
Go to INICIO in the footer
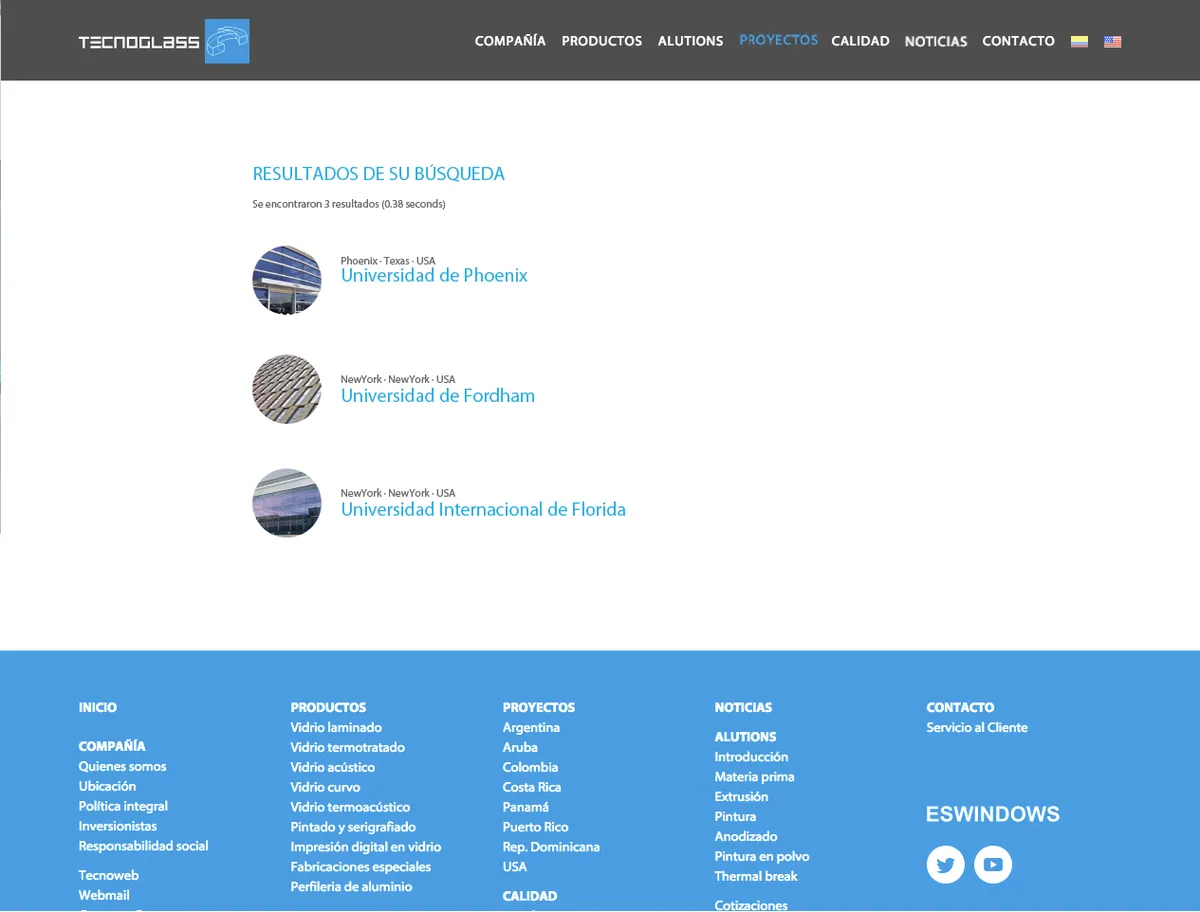[x=98, y=707]
